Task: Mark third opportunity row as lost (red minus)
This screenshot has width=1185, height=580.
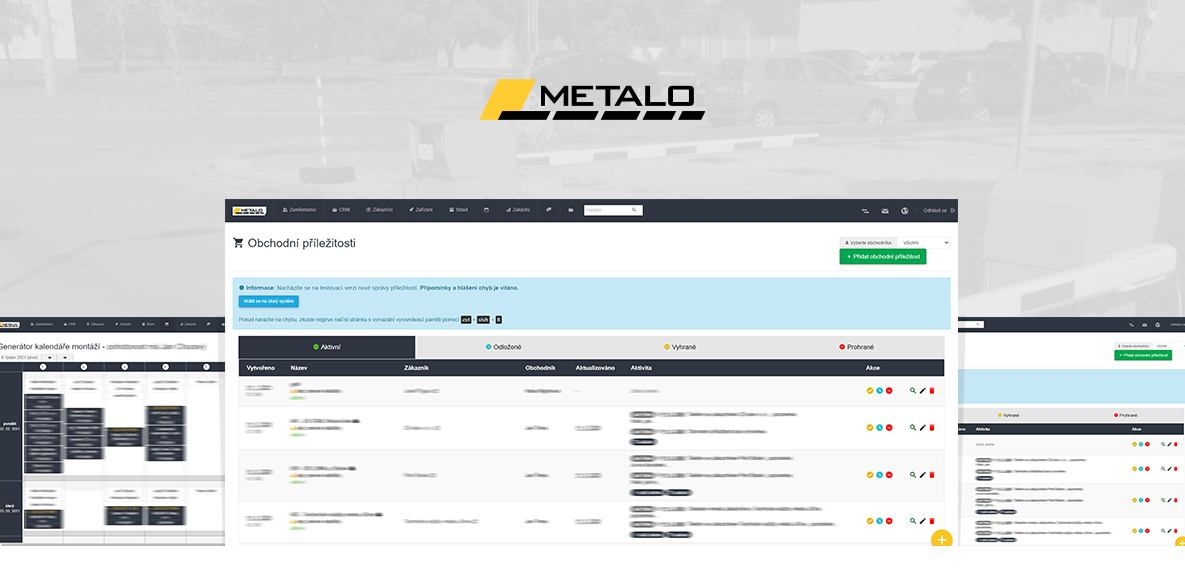Action: (889, 475)
